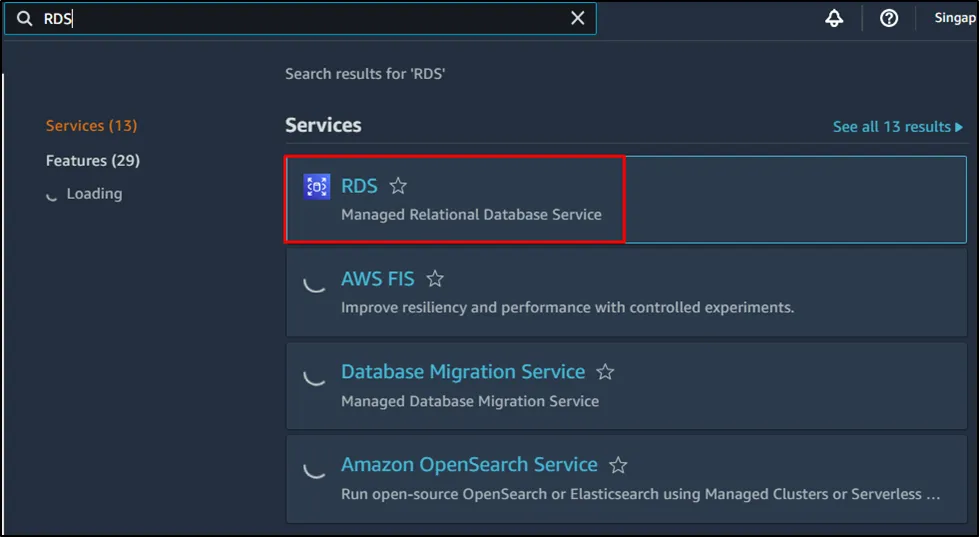This screenshot has width=979, height=537.
Task: Click the AWS FIS loading icon
Action: tap(315, 282)
